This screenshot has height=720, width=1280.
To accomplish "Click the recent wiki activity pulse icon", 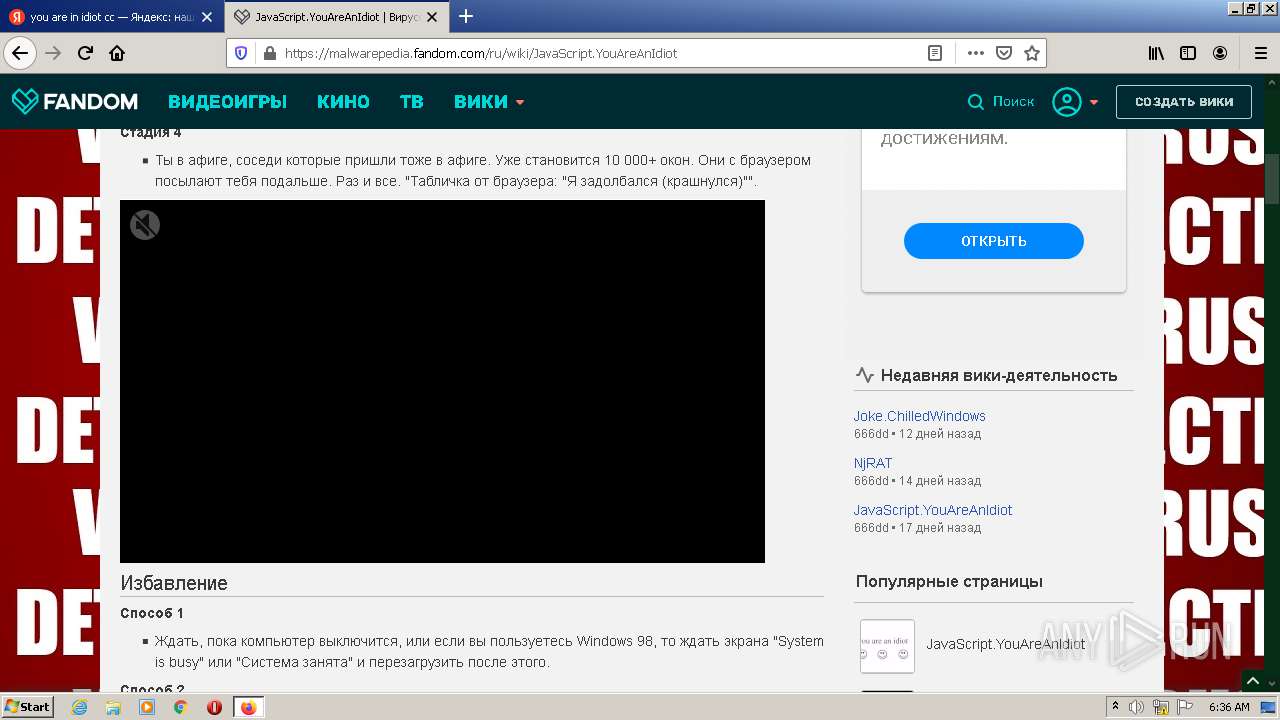I will [x=865, y=375].
